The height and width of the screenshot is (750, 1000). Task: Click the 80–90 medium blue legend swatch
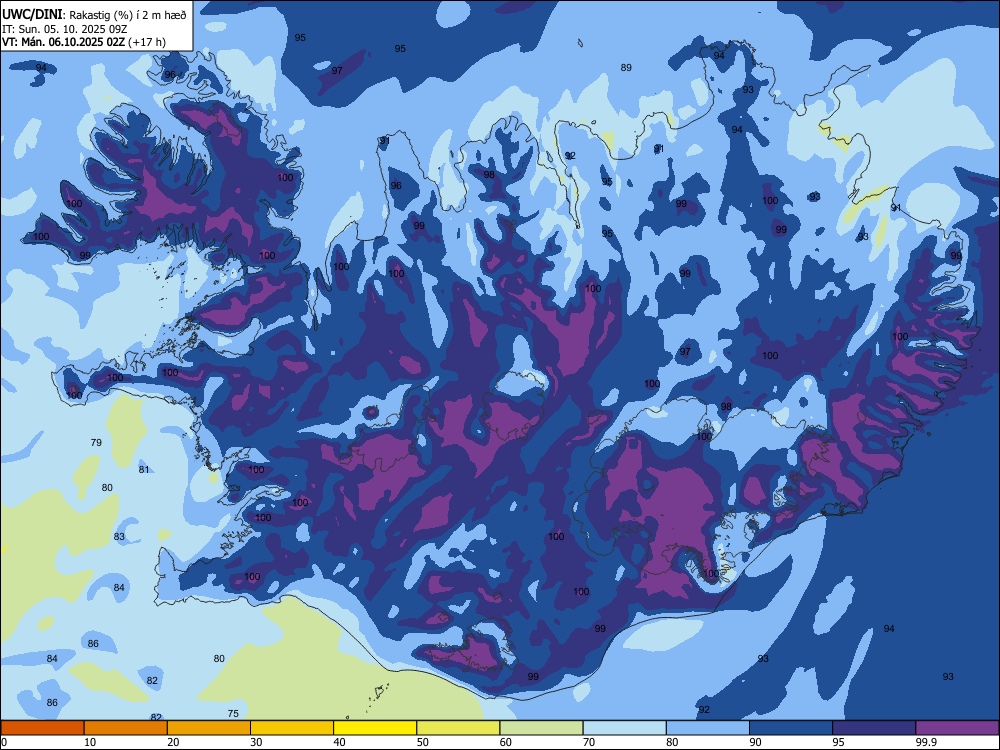(708, 728)
